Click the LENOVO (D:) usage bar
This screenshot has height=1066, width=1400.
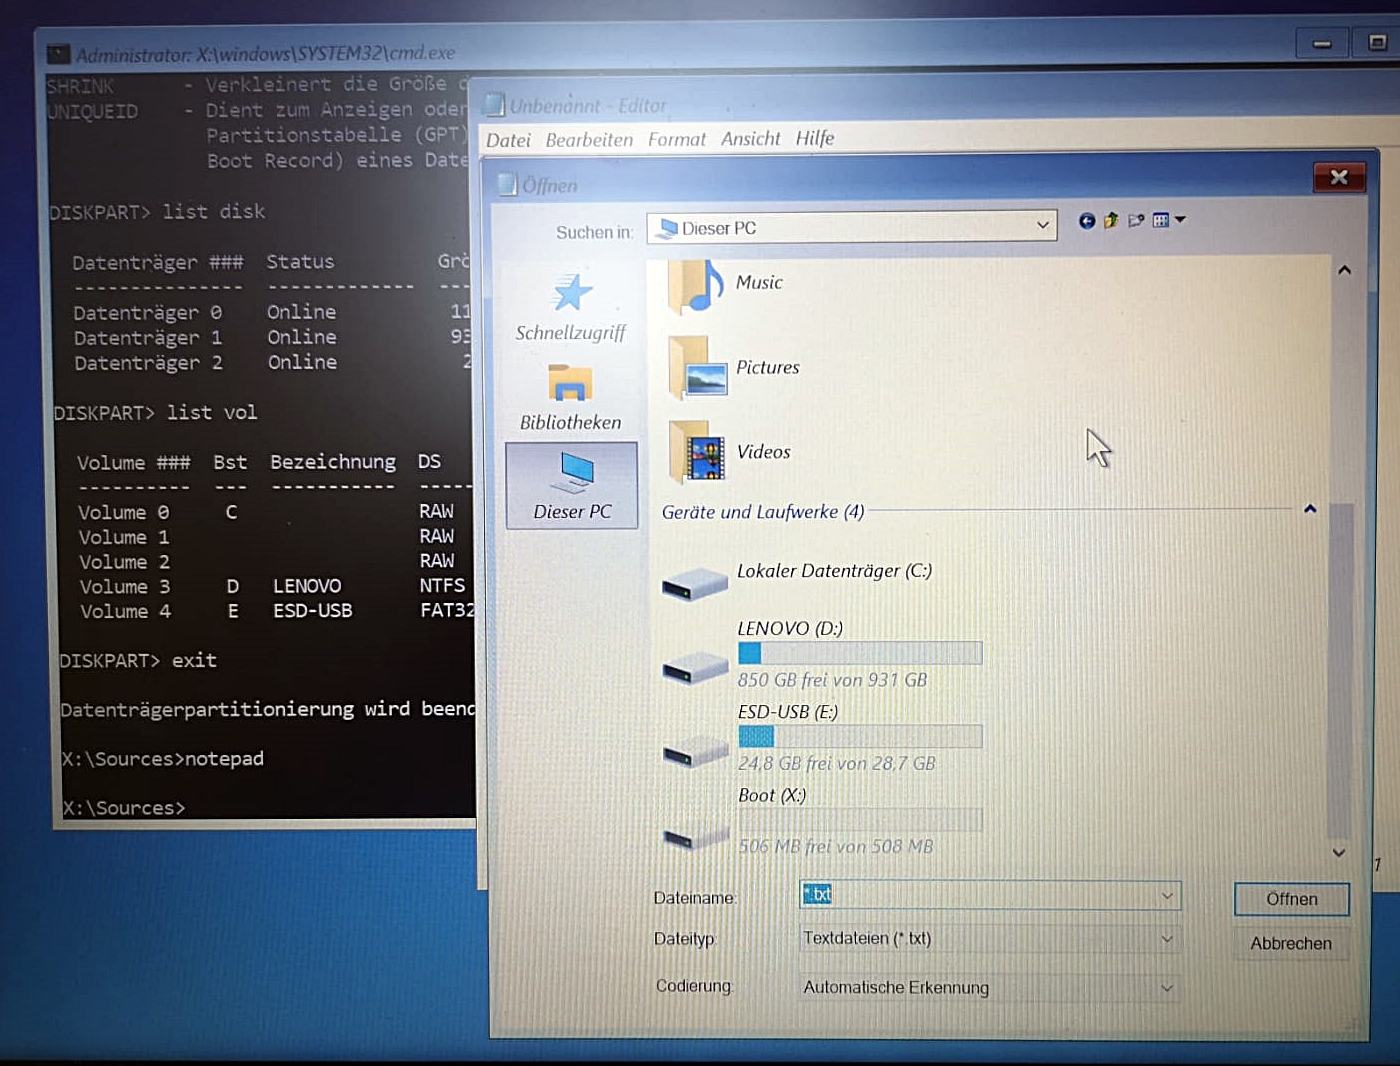pos(860,653)
